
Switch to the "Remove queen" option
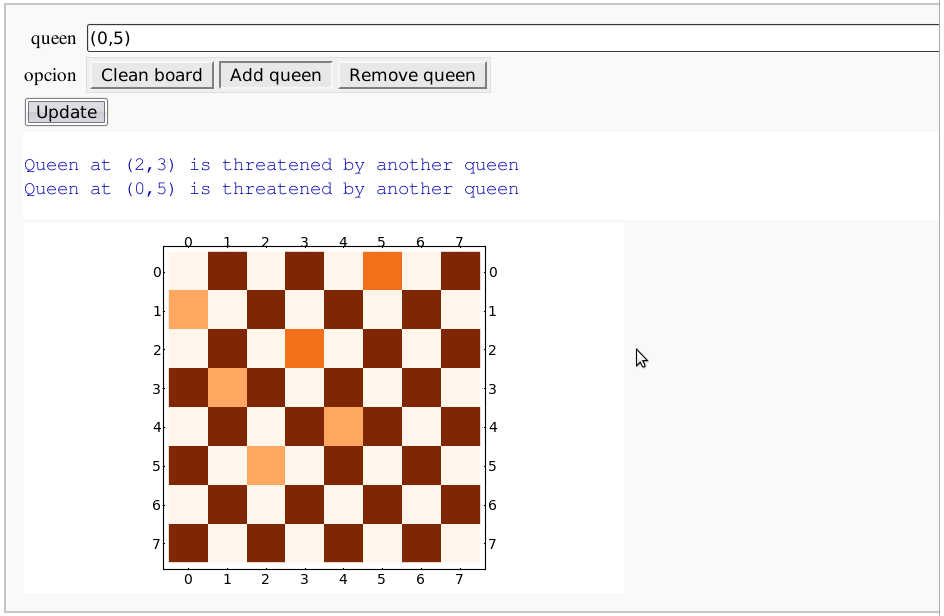click(412, 75)
